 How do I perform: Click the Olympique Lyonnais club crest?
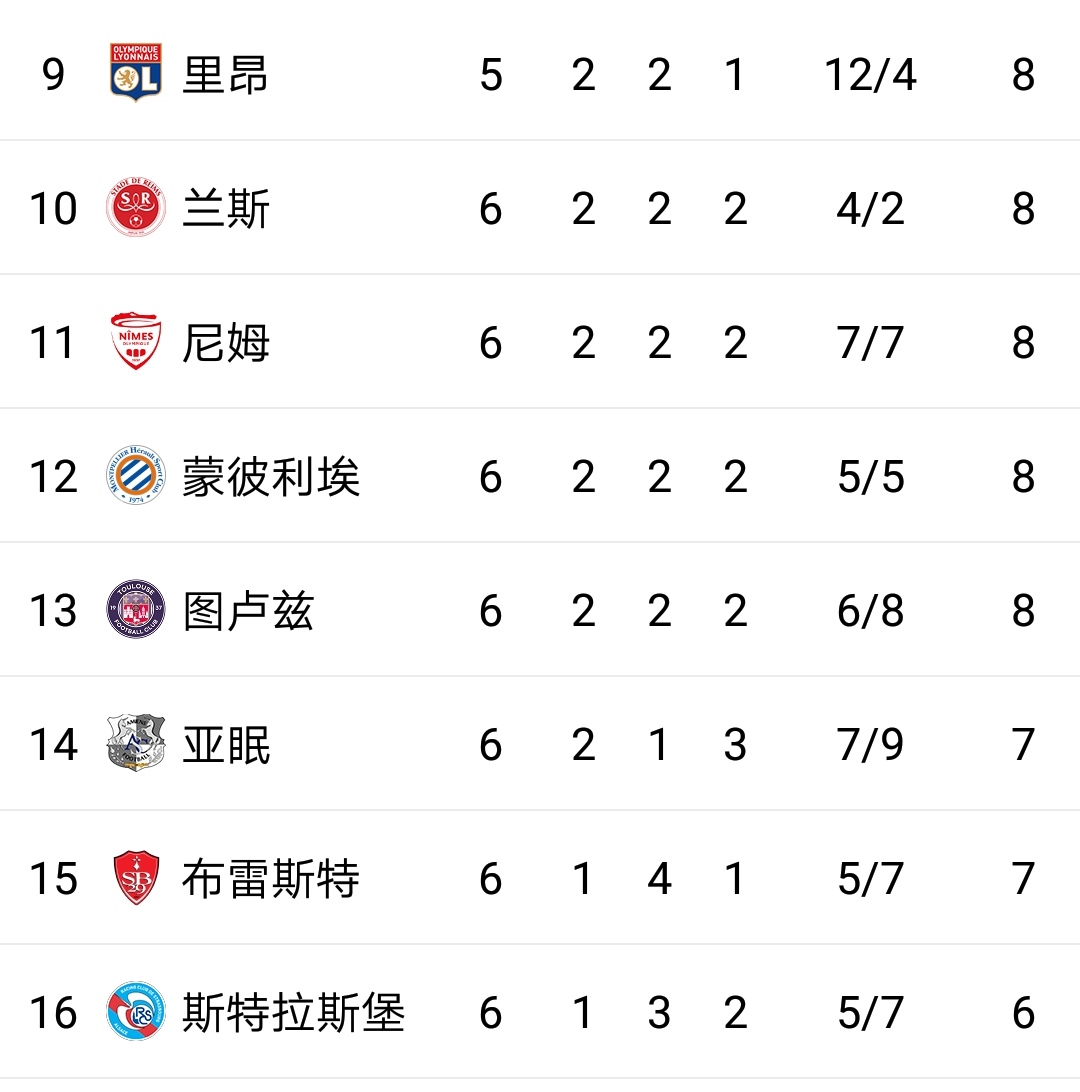point(136,73)
